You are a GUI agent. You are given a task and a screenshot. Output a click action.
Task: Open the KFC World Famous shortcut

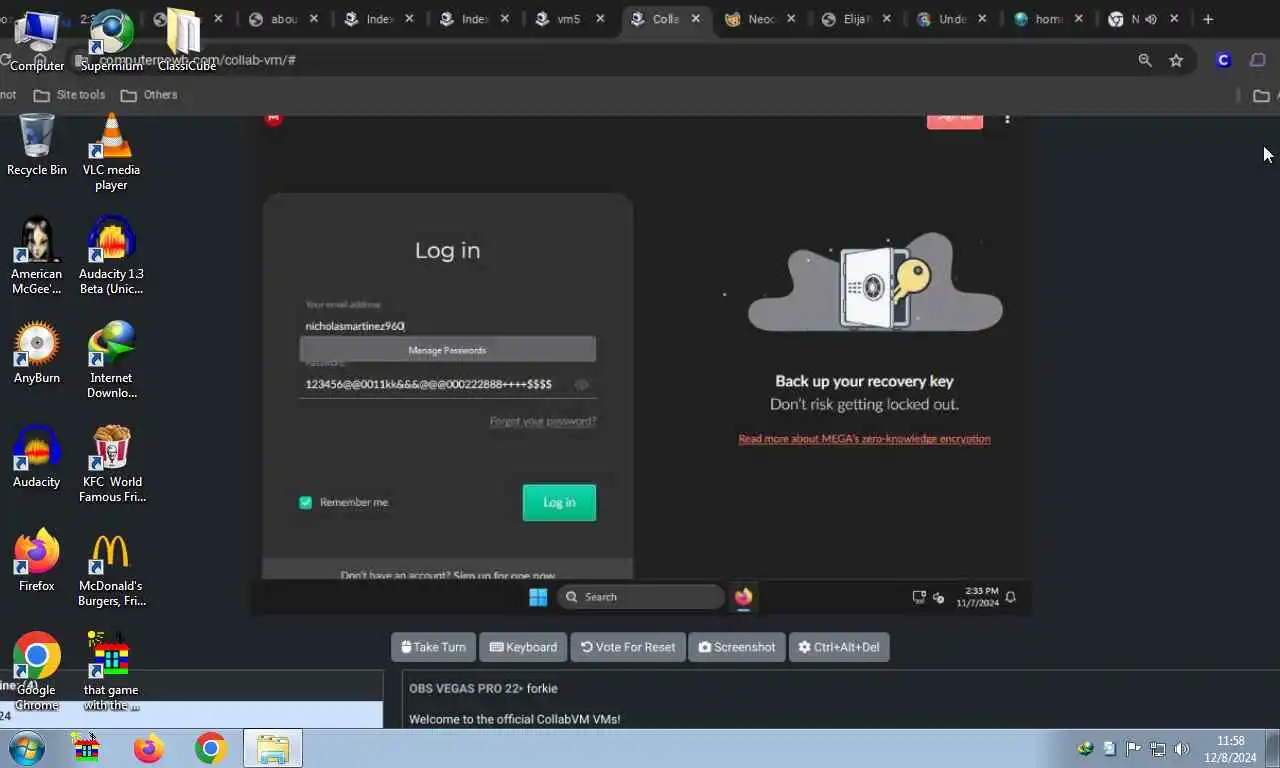pos(111,464)
